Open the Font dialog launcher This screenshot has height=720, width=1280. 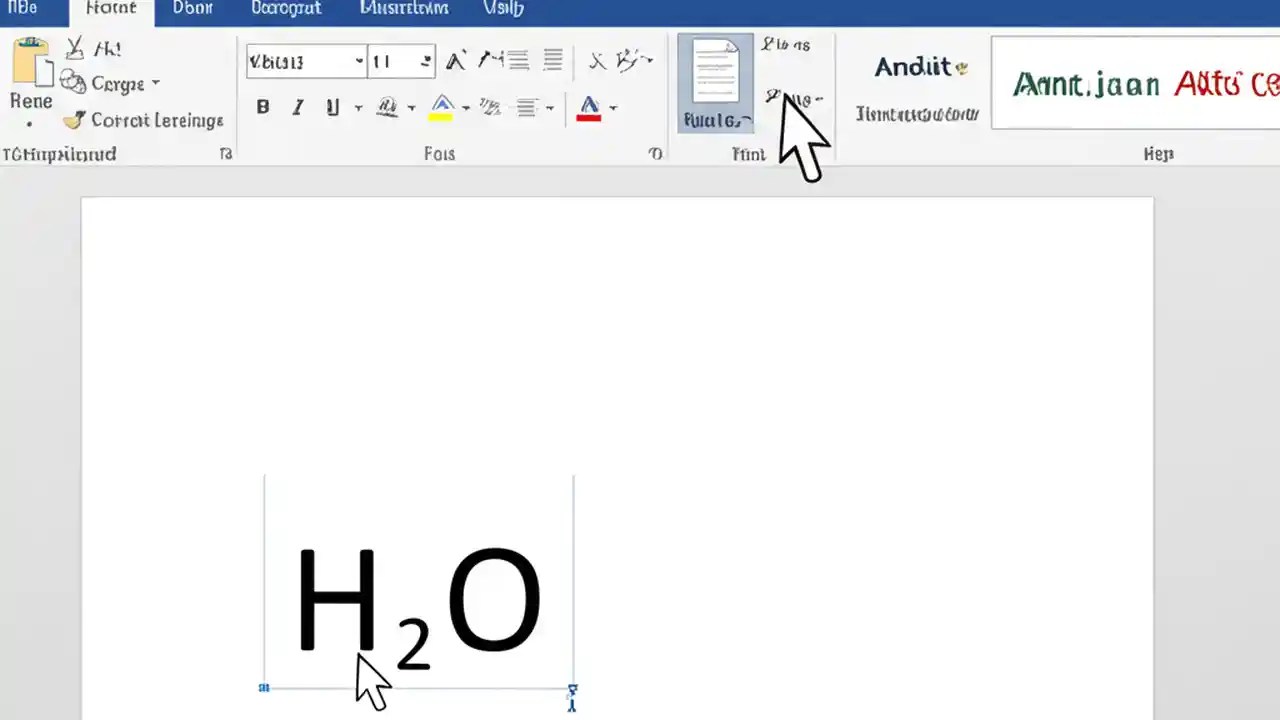tap(655, 154)
